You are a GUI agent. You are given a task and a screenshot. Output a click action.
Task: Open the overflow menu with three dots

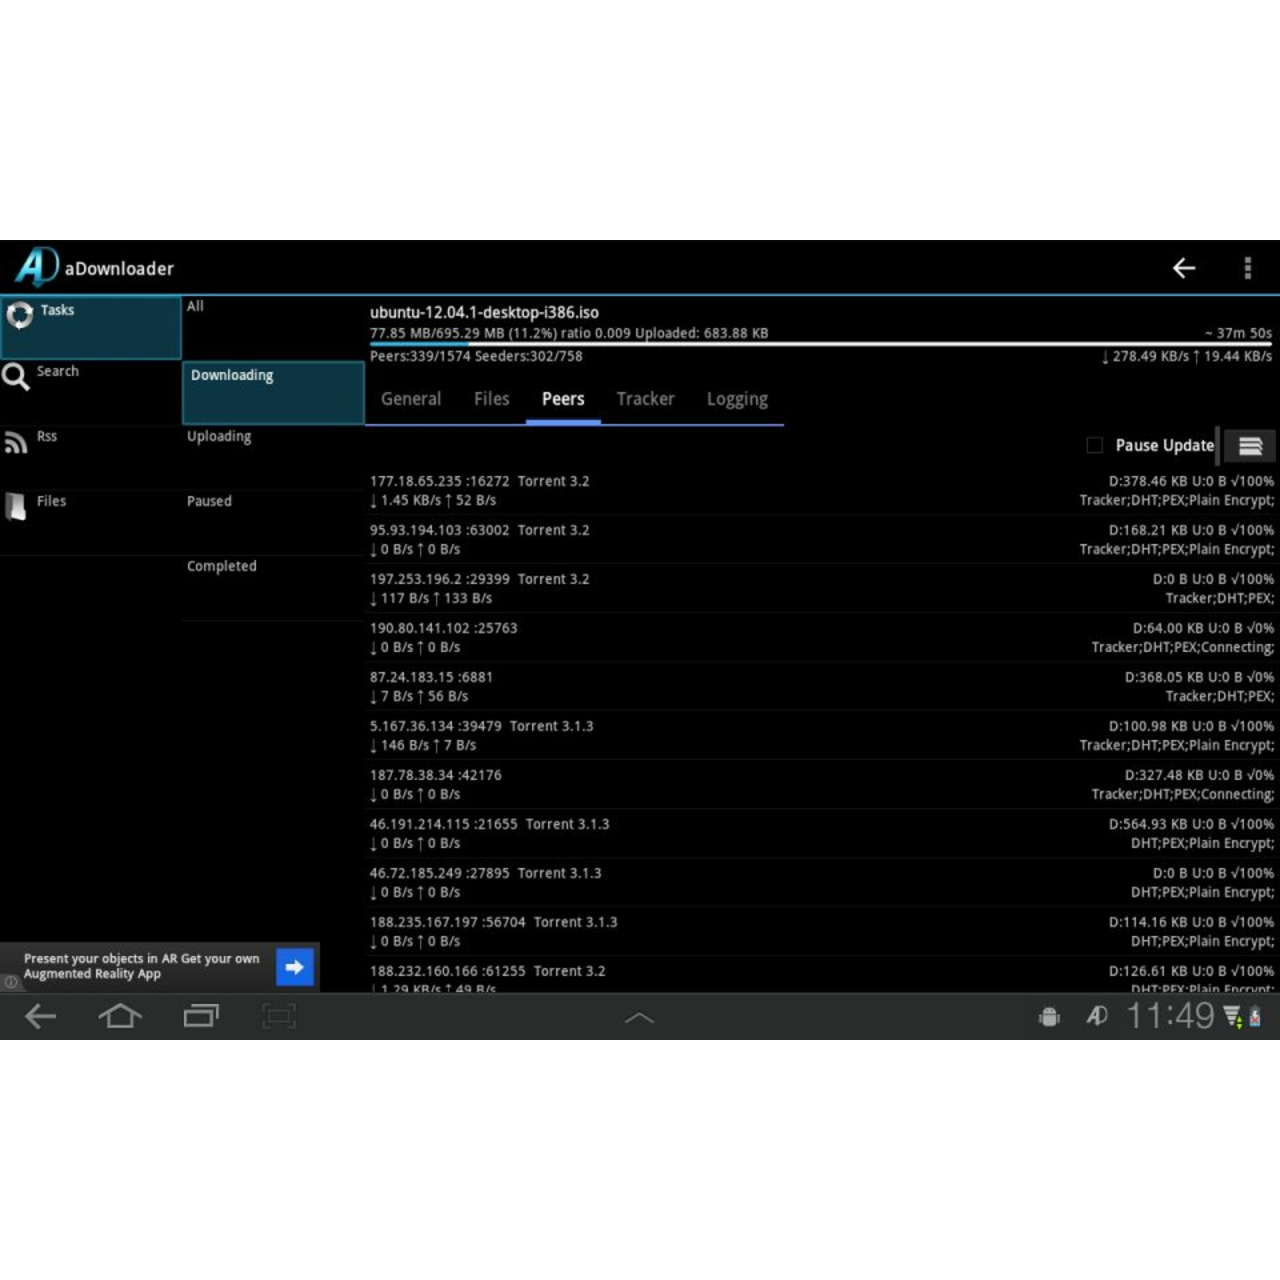[1248, 268]
